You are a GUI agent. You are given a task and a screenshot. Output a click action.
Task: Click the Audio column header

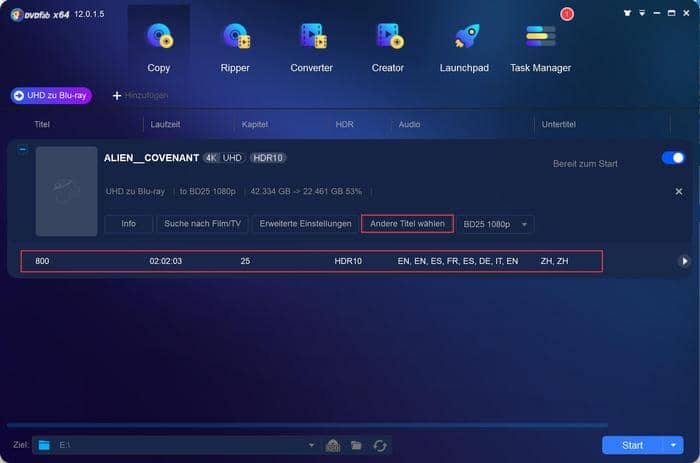(409, 125)
